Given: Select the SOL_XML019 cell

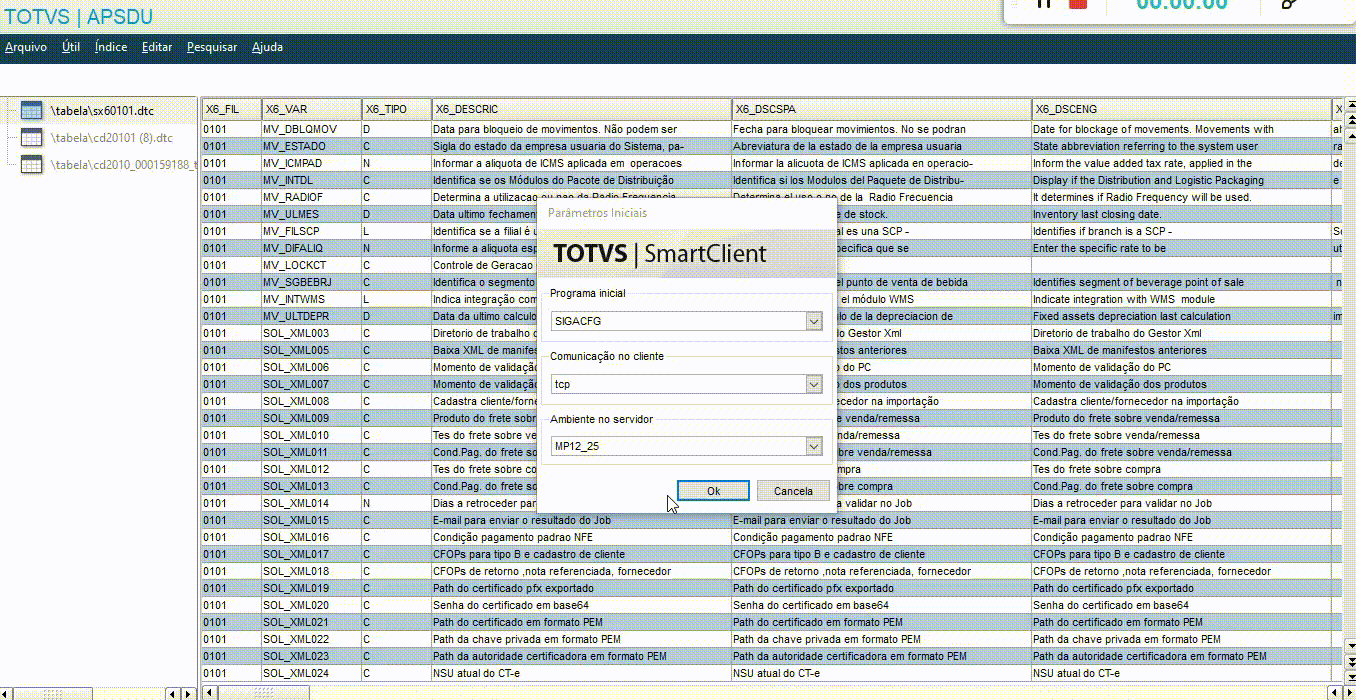Looking at the screenshot, I should pos(311,588).
